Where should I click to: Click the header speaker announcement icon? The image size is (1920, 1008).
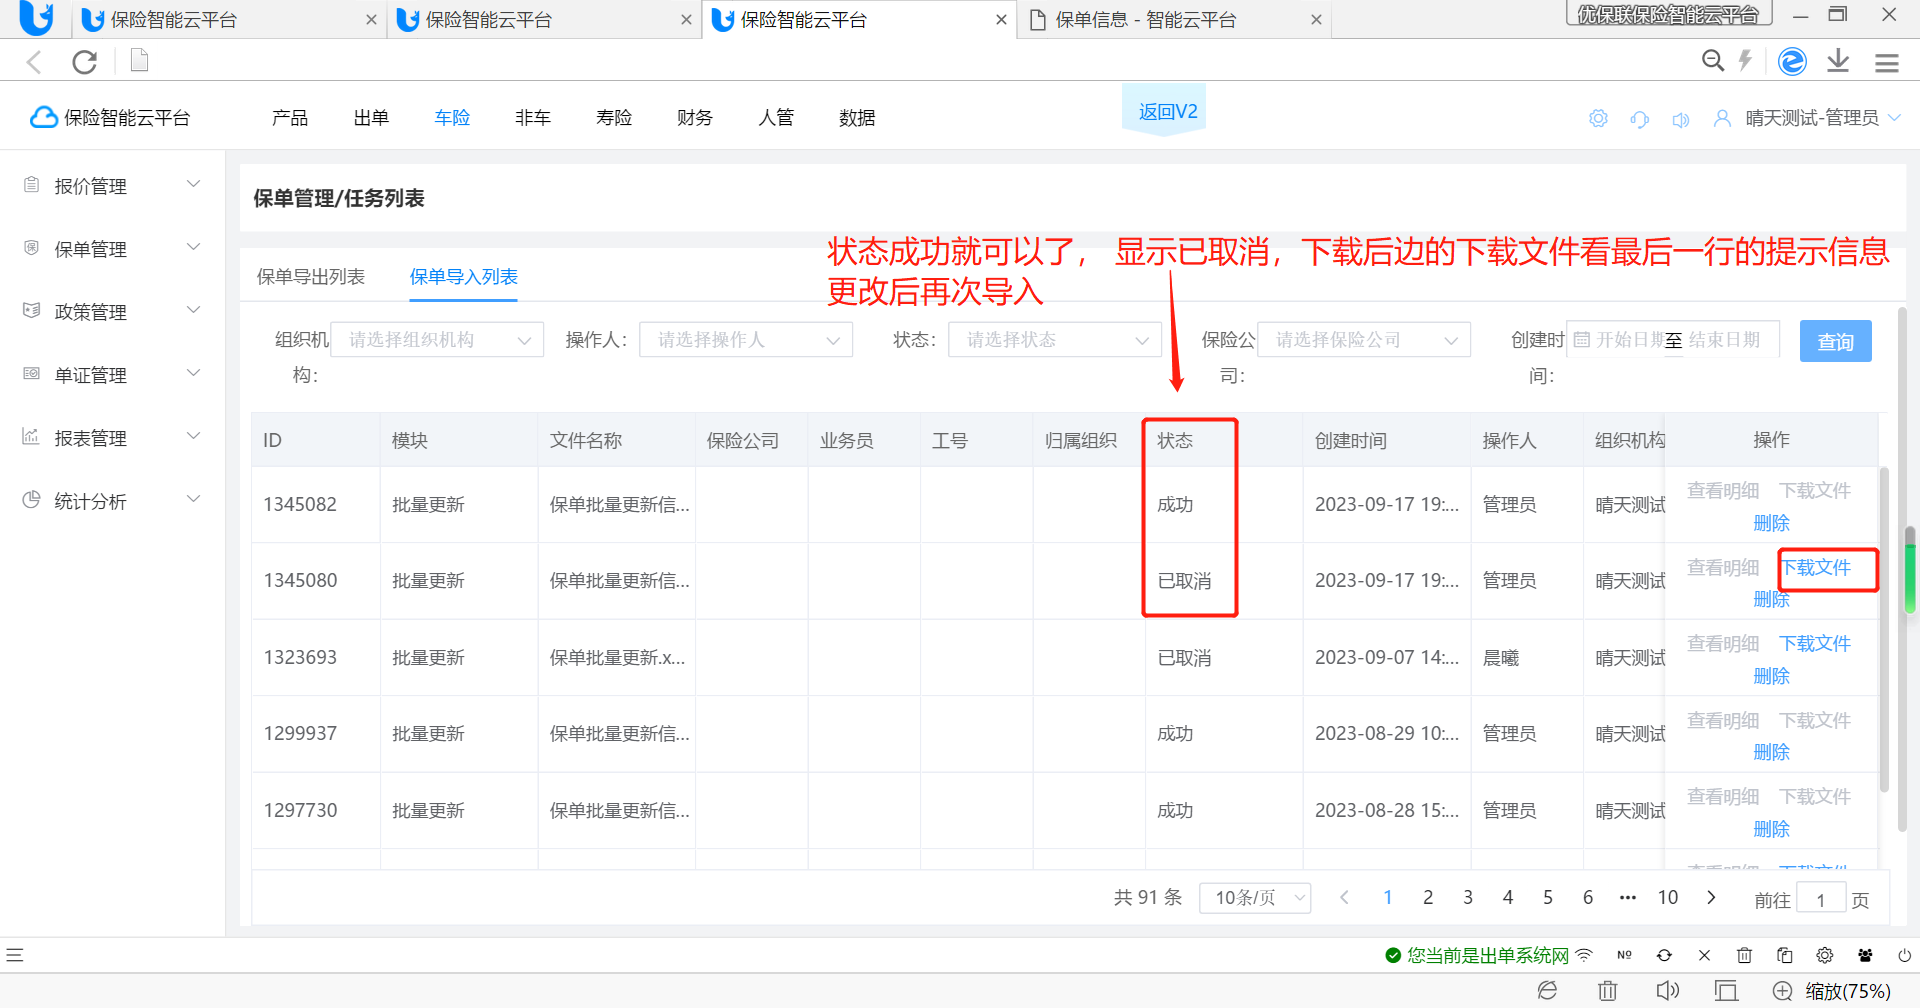[x=1681, y=119]
